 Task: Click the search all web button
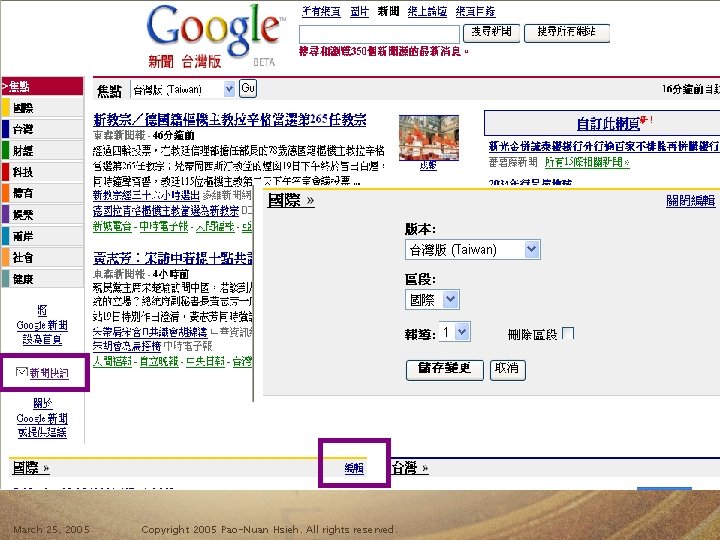(567, 33)
